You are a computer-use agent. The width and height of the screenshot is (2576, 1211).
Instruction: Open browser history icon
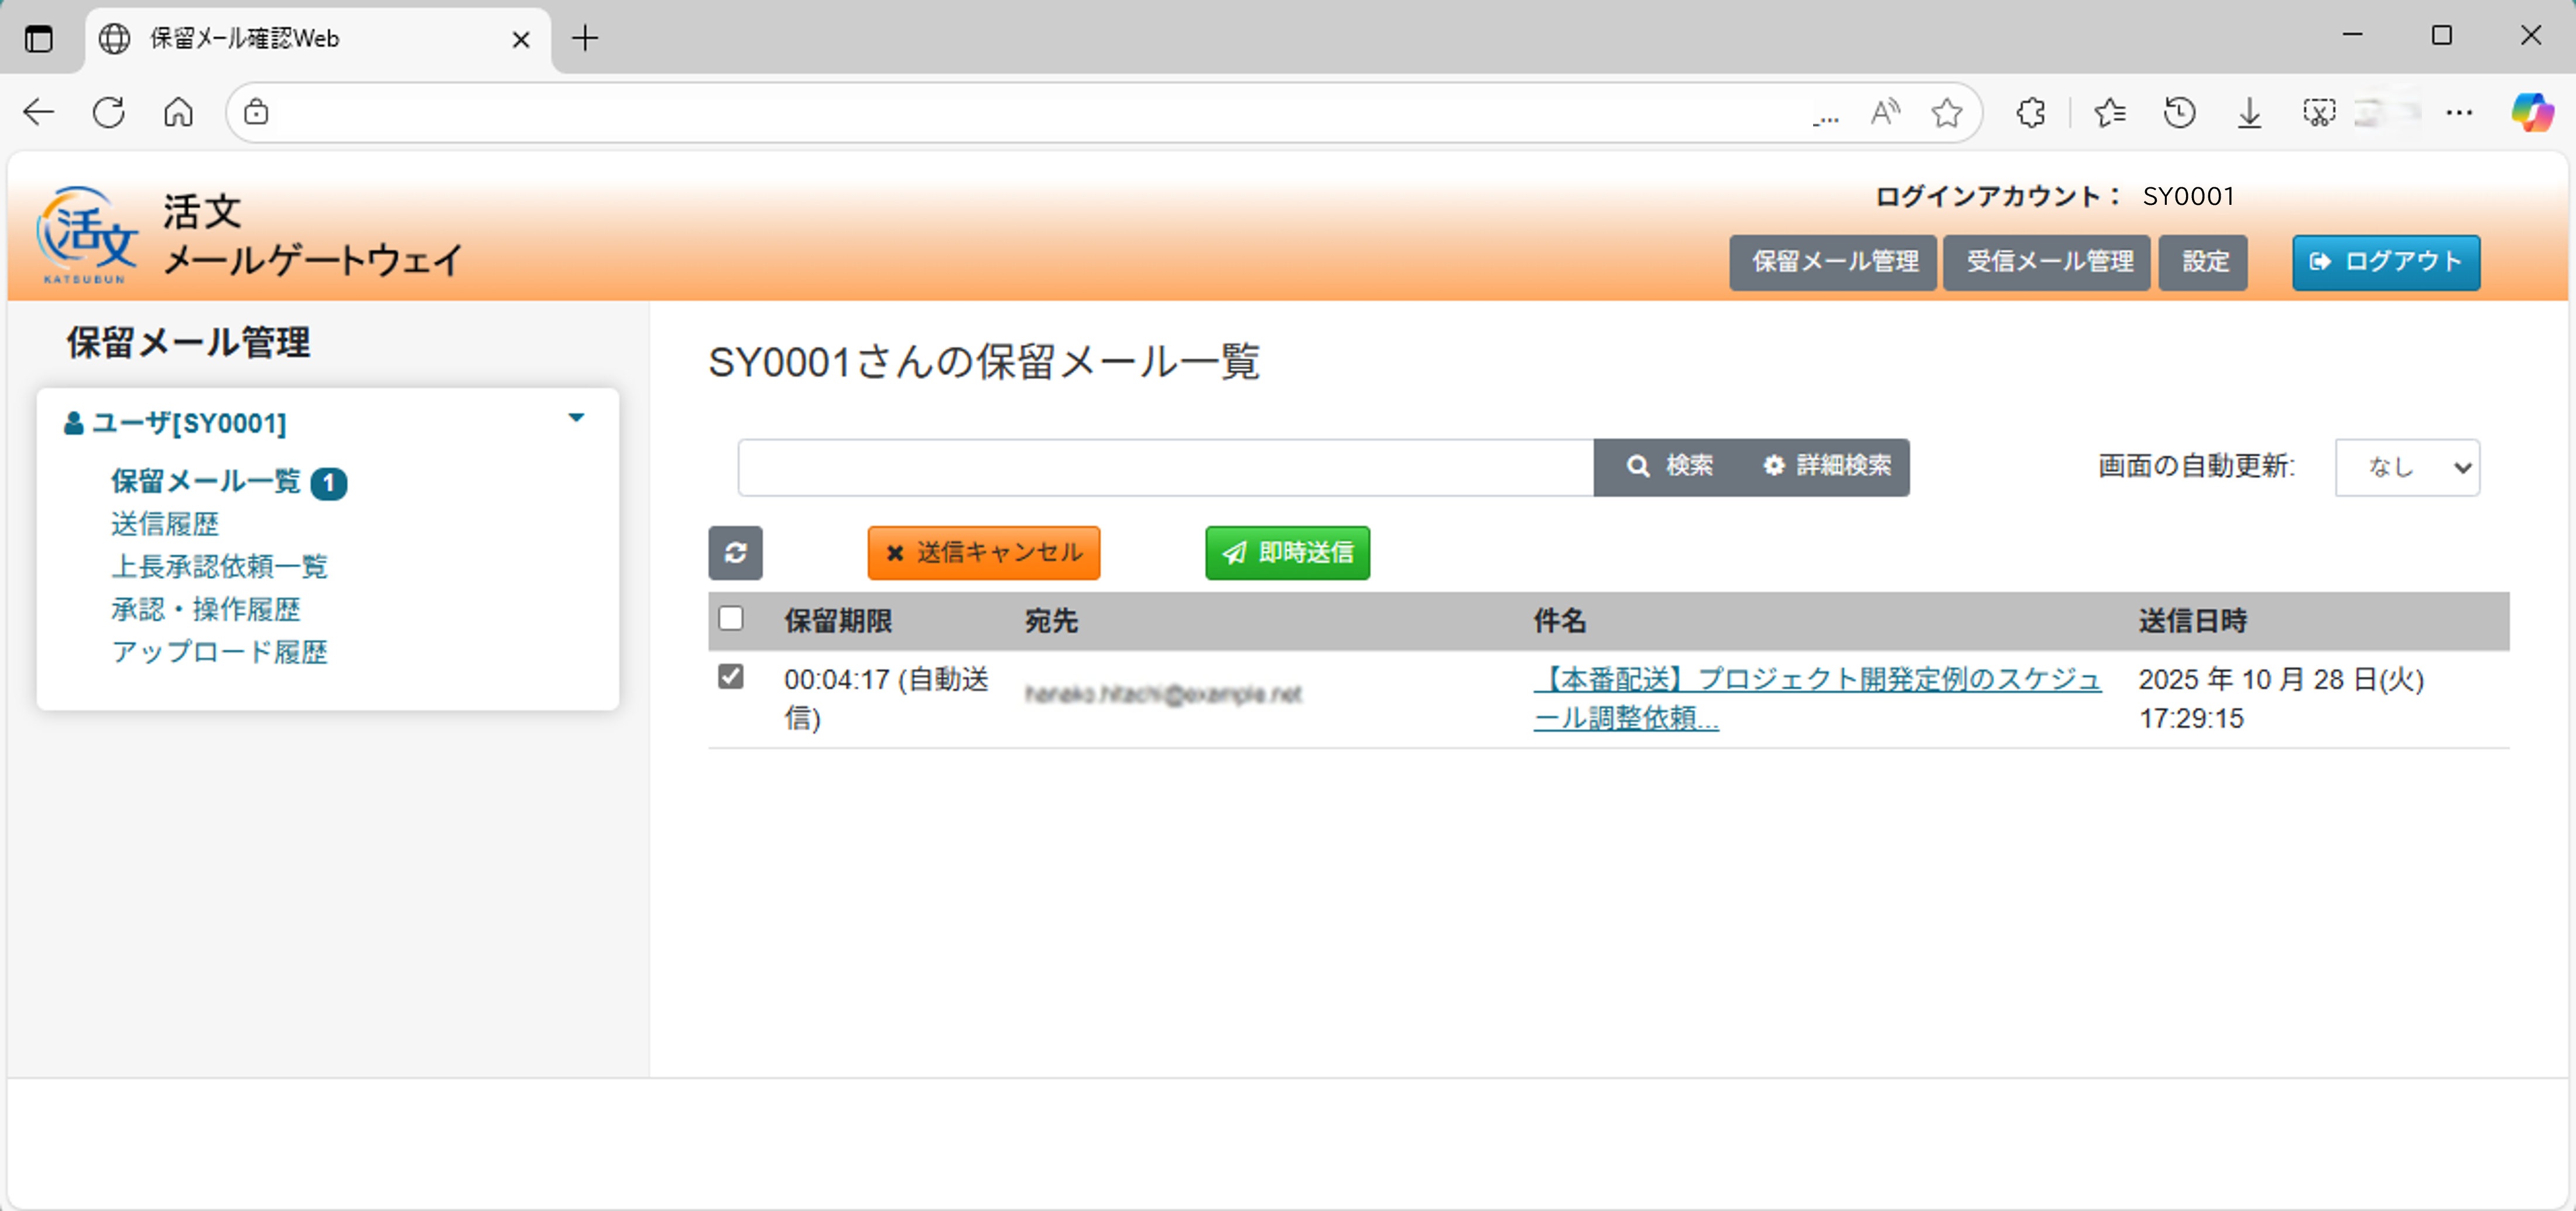2181,112
